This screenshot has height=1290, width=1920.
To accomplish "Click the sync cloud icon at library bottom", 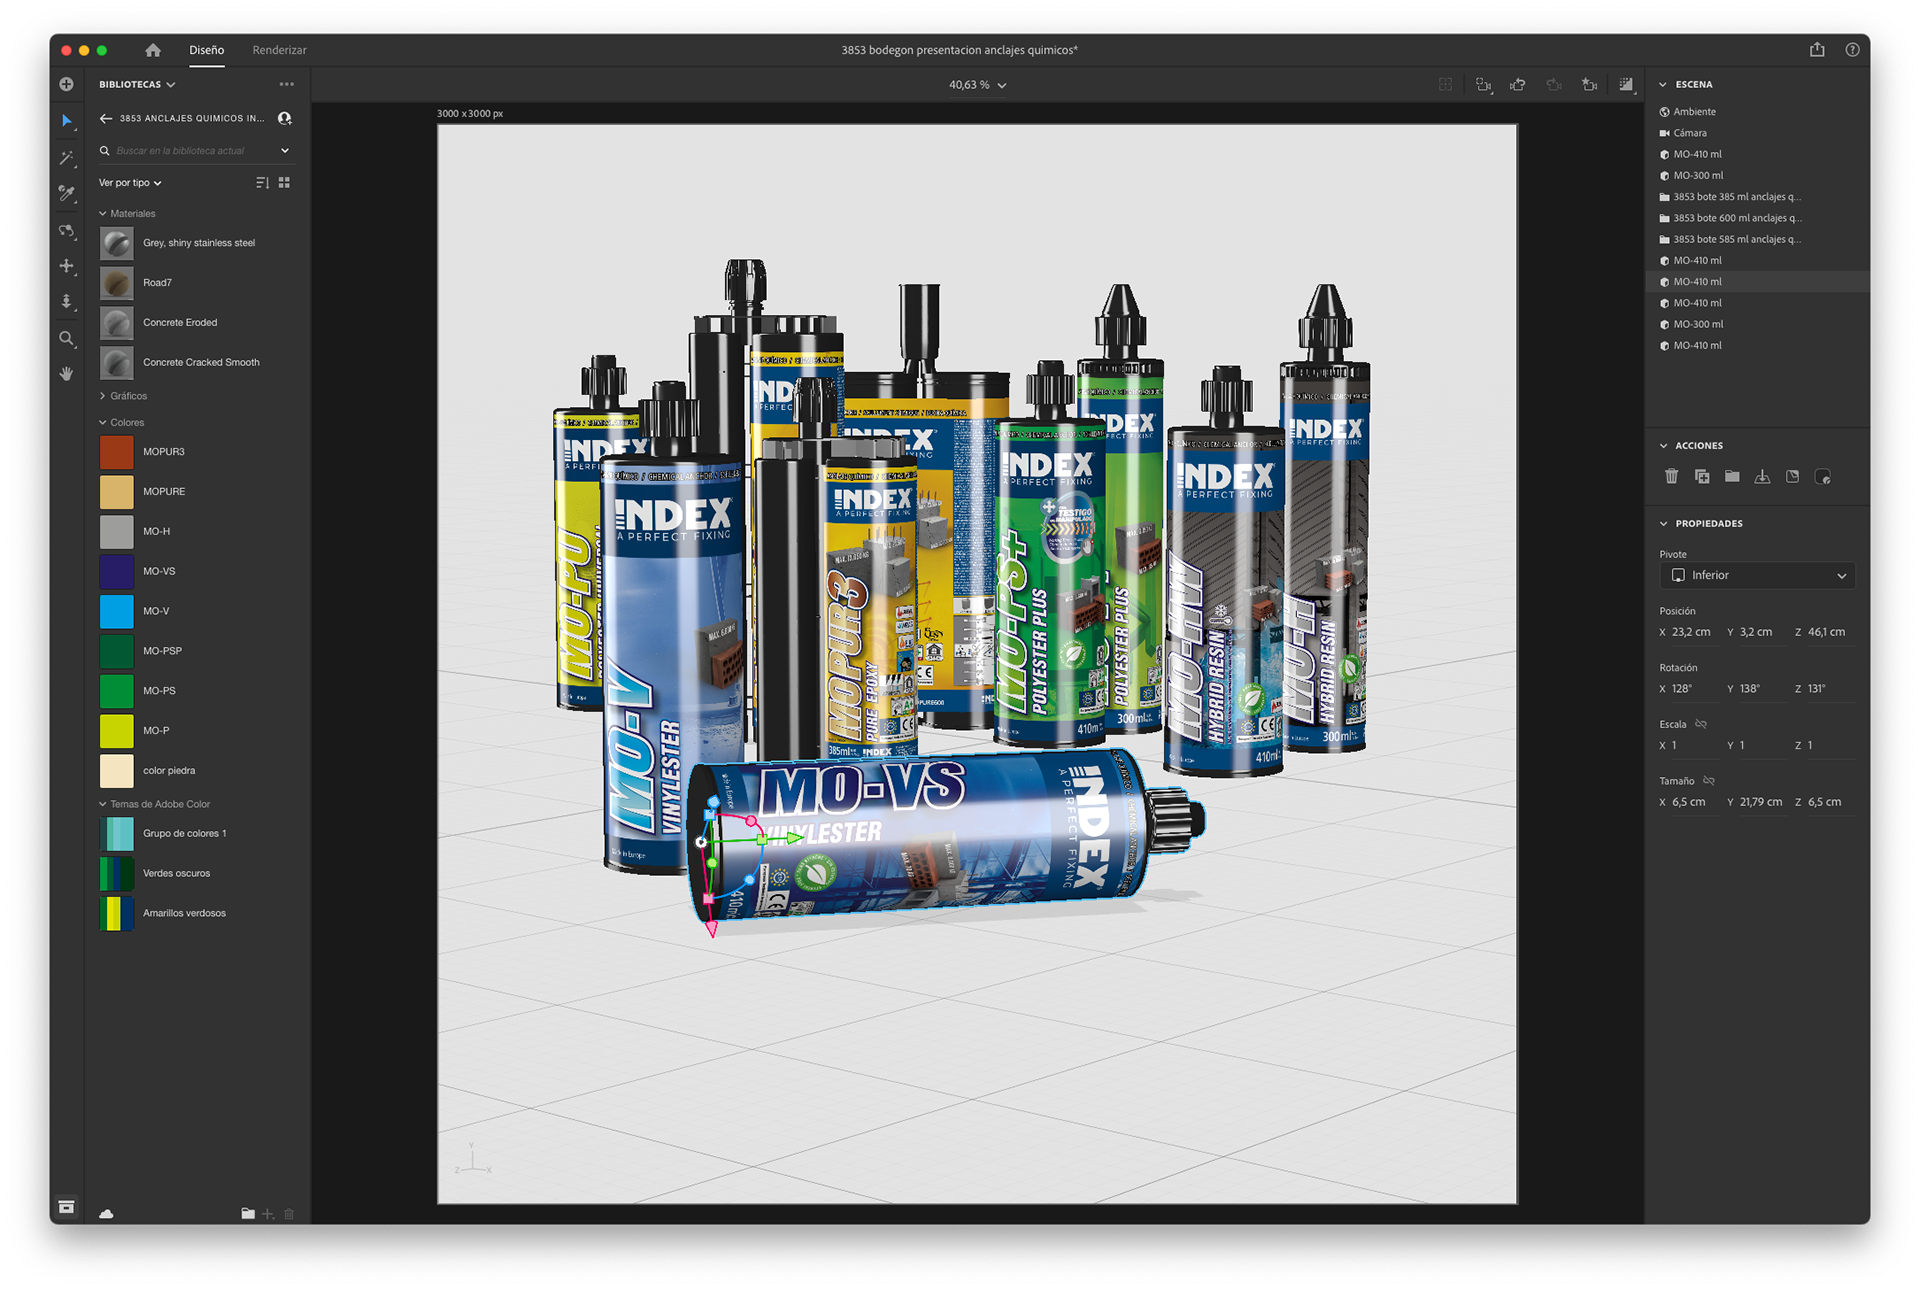I will [106, 1214].
